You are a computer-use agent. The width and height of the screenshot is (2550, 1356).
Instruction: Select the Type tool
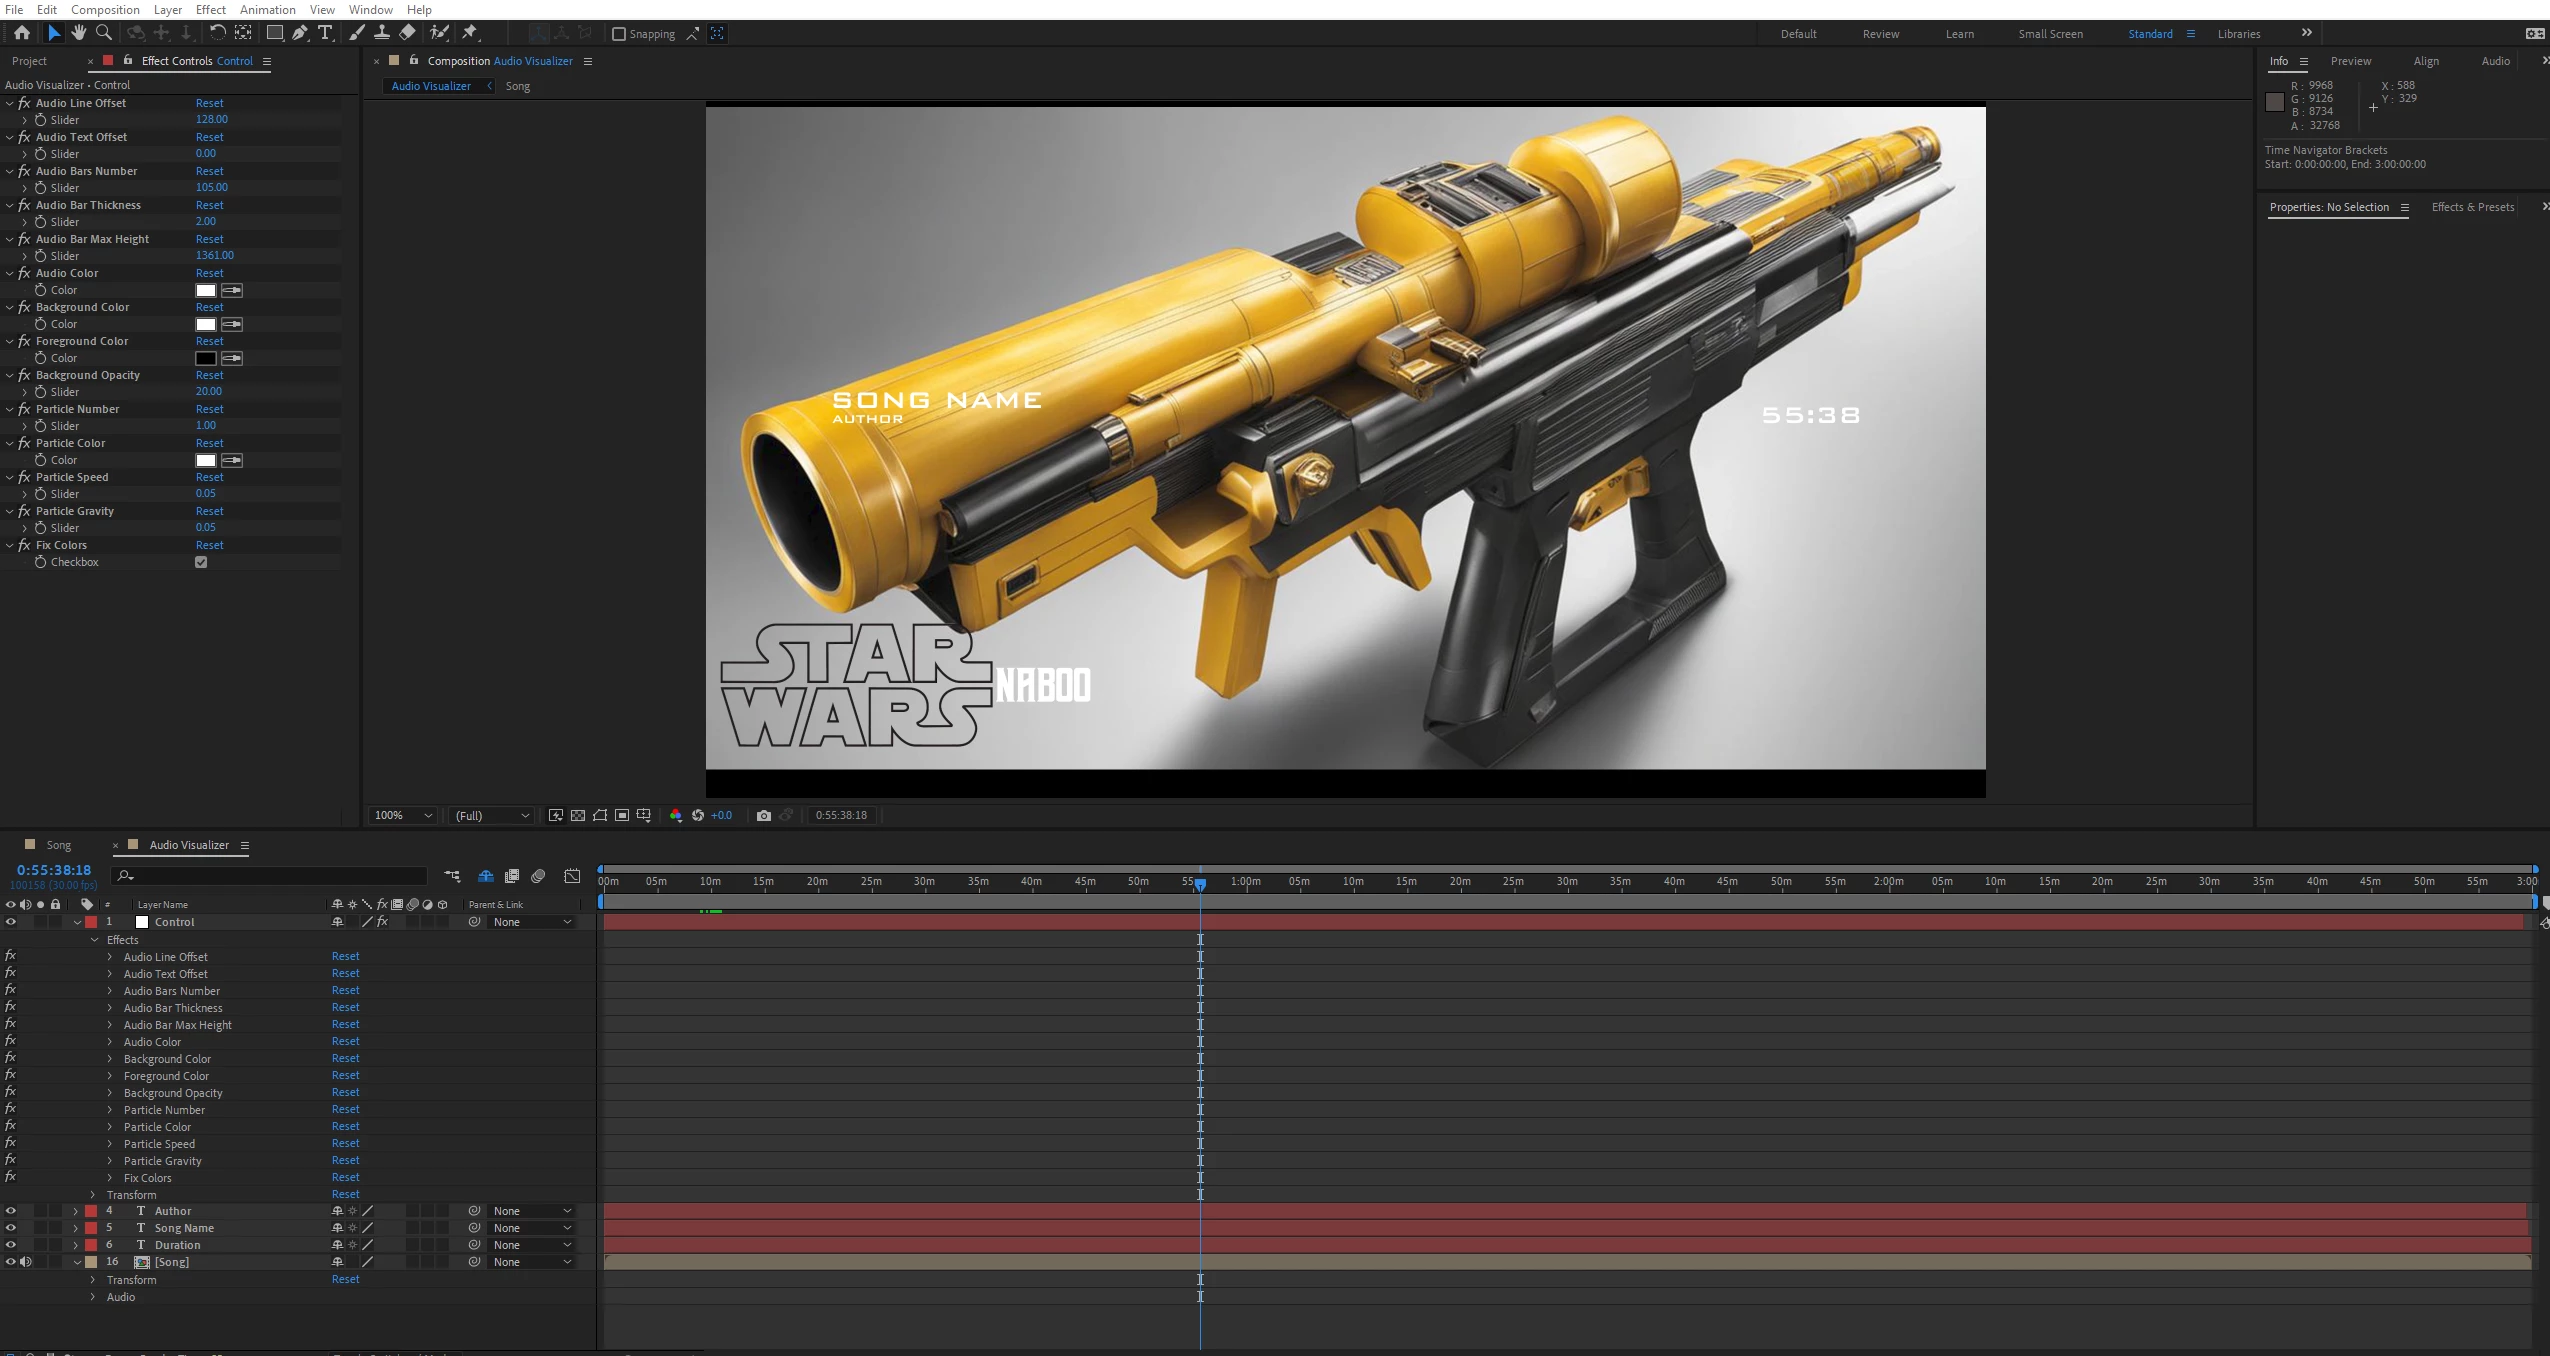325,33
